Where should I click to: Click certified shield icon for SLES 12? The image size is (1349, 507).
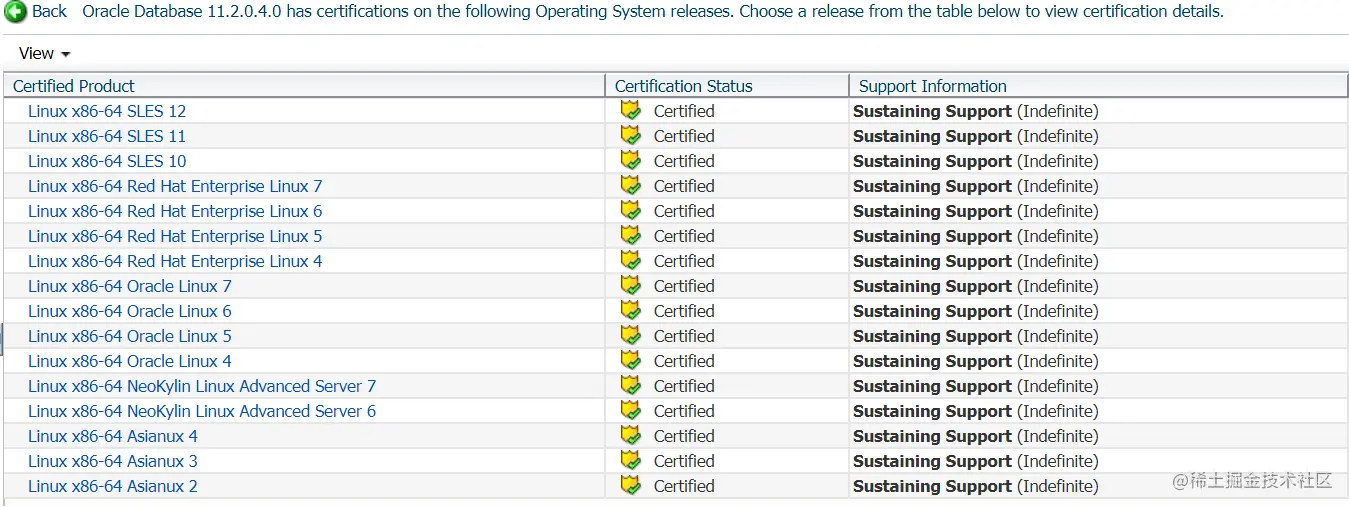pos(630,110)
